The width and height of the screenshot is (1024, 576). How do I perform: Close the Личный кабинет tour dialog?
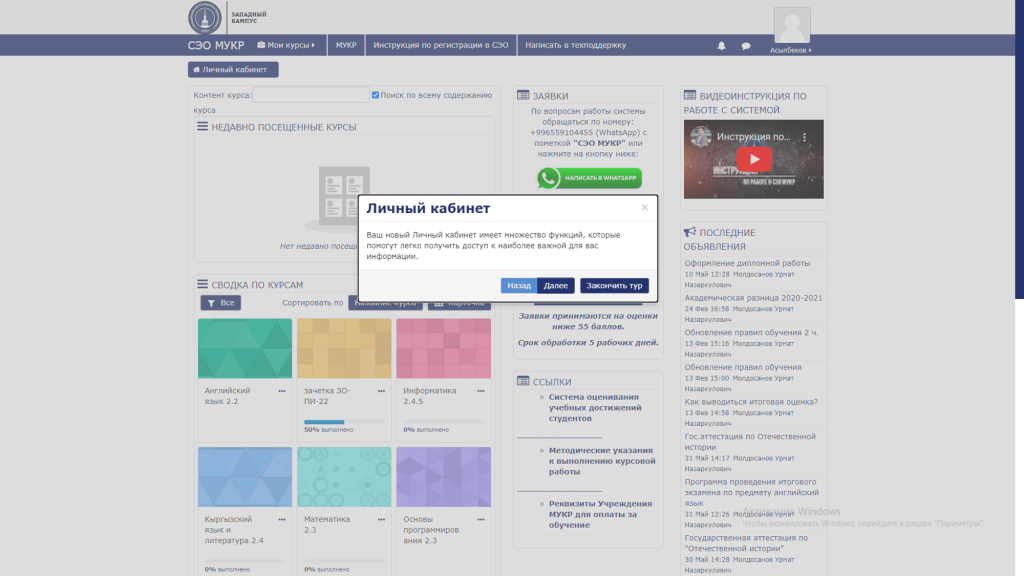click(x=645, y=208)
